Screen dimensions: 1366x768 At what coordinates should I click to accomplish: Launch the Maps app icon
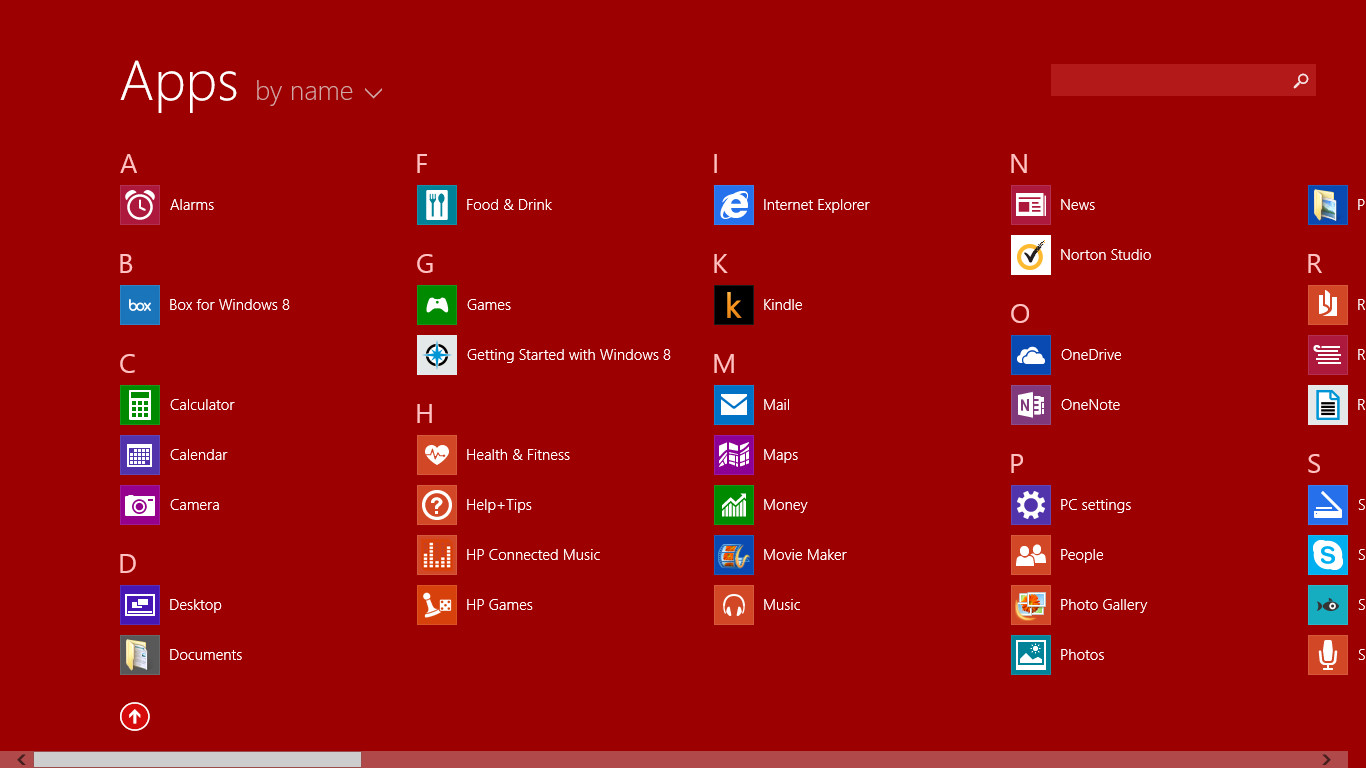(x=734, y=455)
